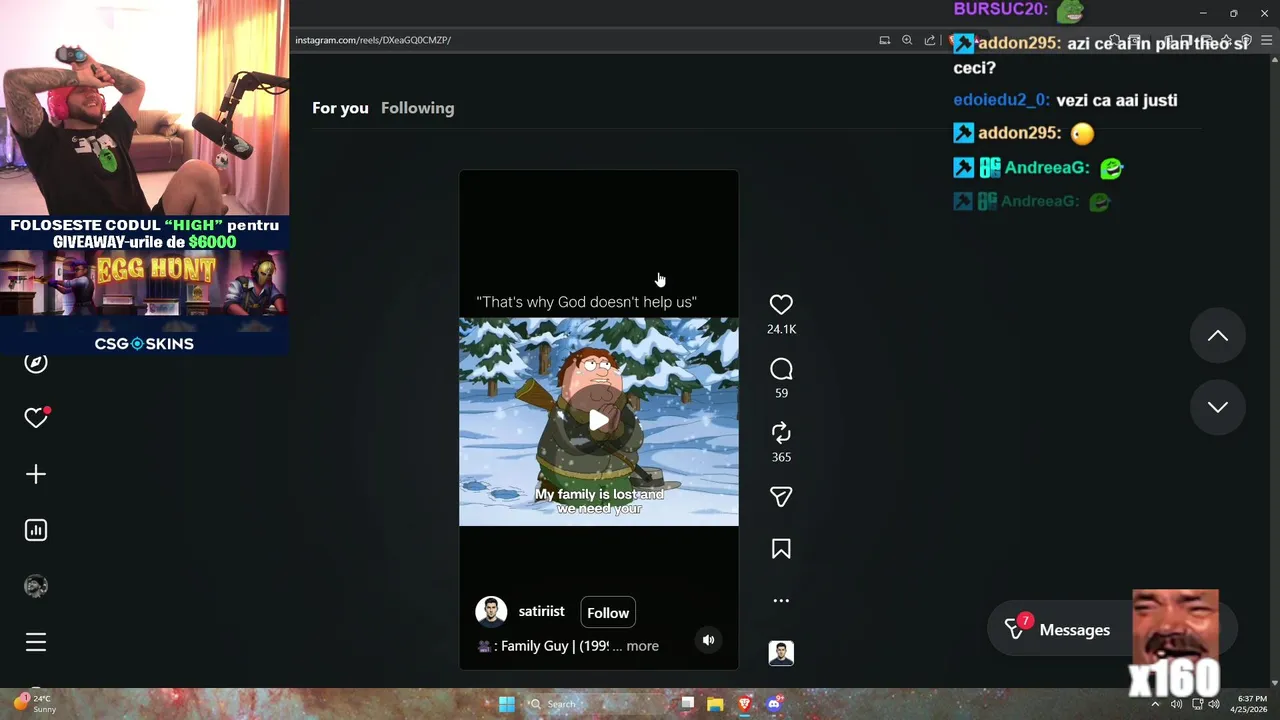Go to the previous reel with up arrow
Image resolution: width=1280 pixels, height=720 pixels.
pos(1217,336)
